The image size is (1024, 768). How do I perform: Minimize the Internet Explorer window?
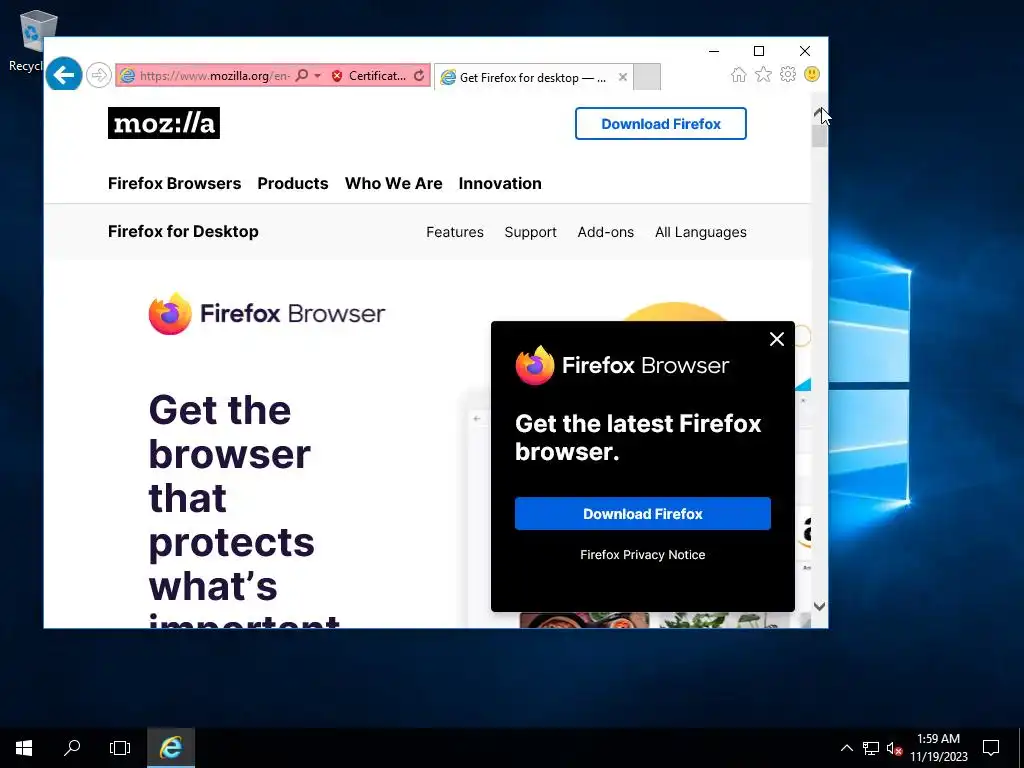click(x=714, y=51)
